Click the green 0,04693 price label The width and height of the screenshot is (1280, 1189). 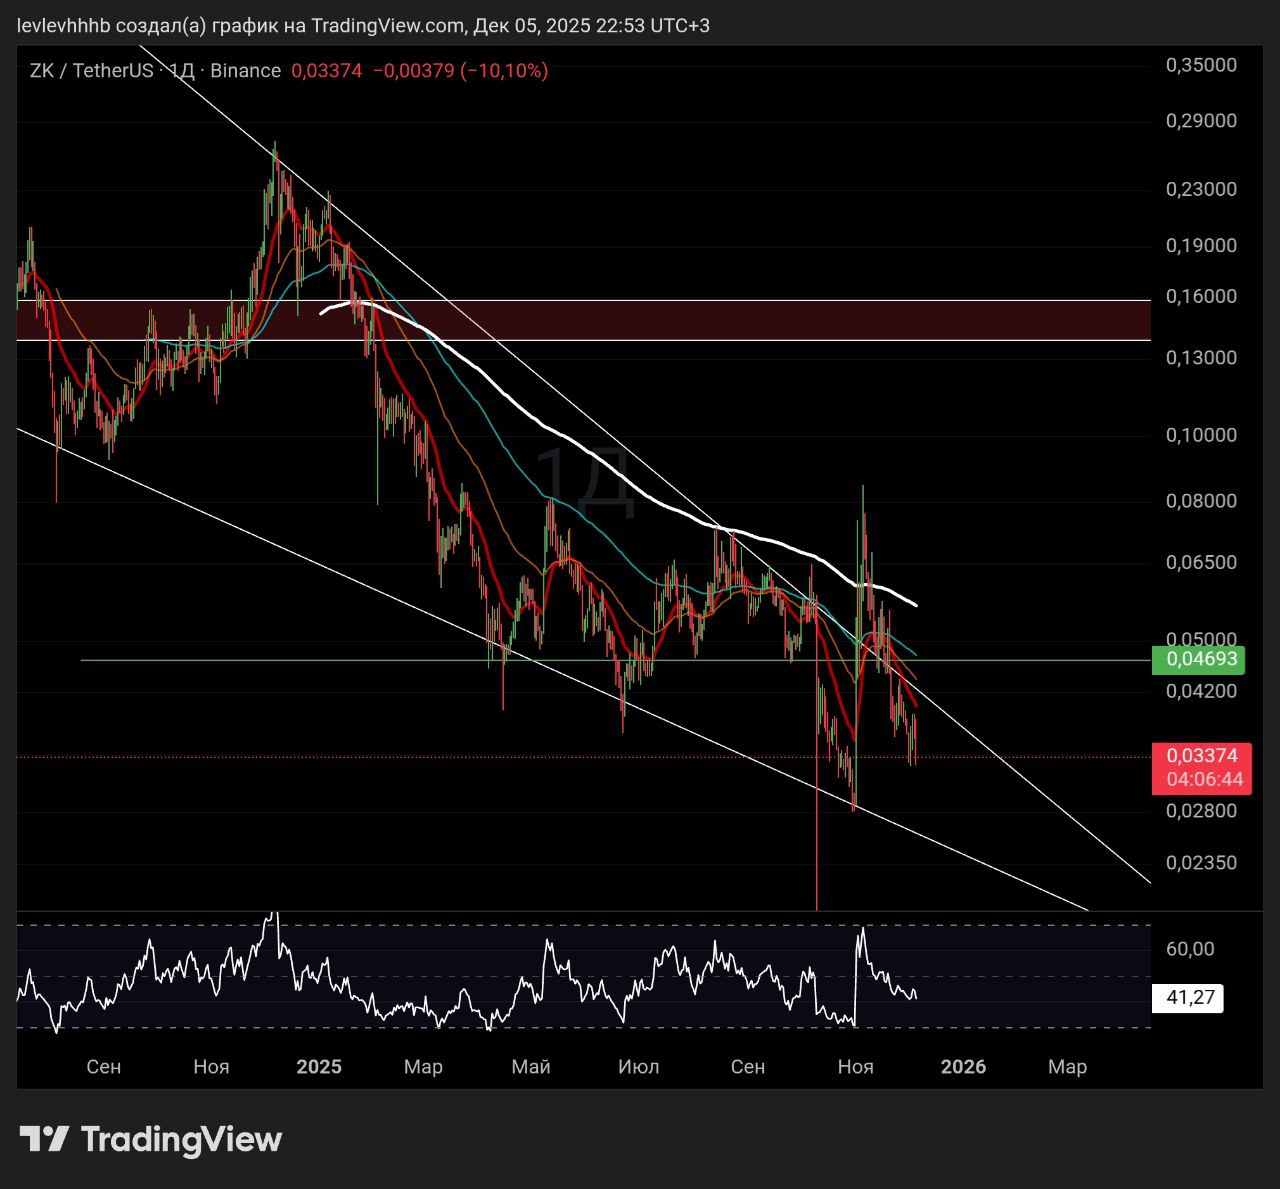click(x=1203, y=659)
